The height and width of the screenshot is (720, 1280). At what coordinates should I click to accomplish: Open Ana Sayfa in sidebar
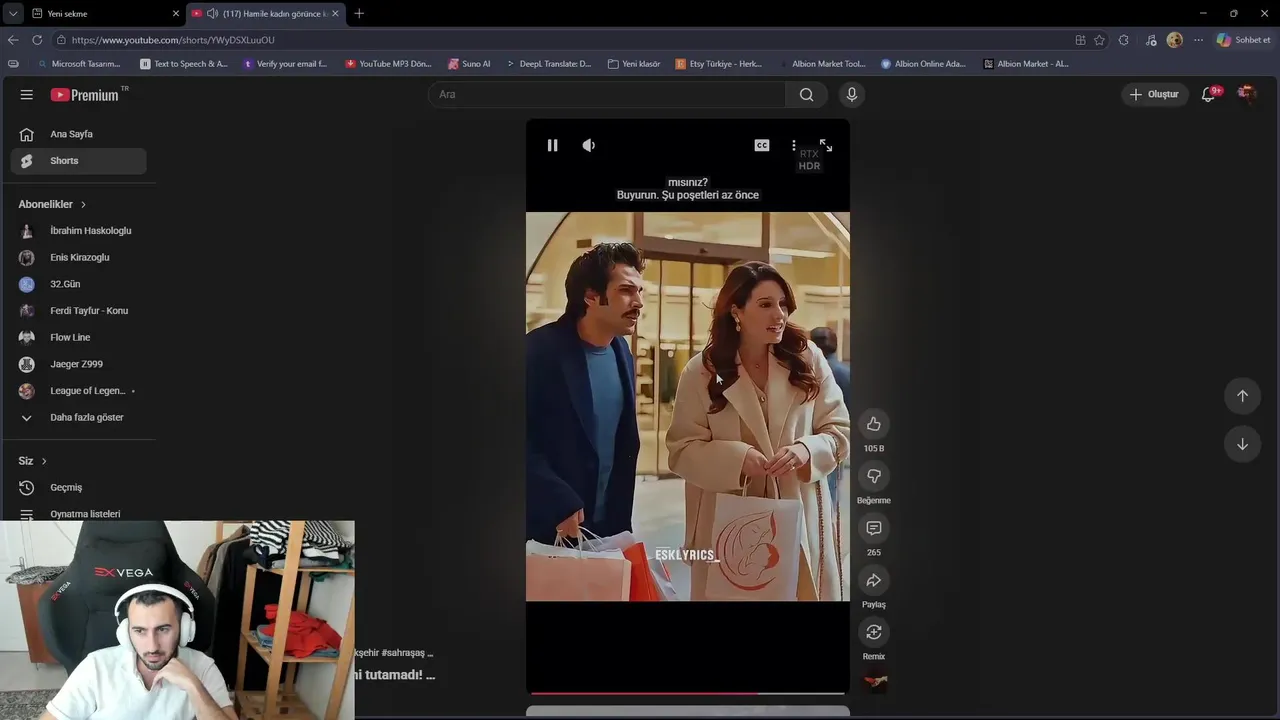click(x=78, y=134)
